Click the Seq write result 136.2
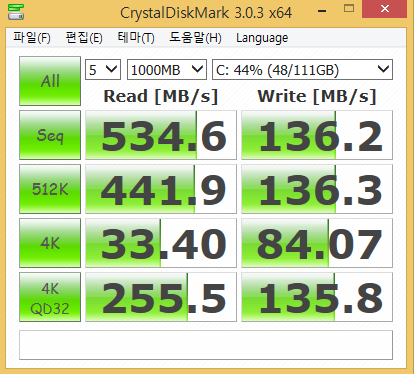Screen dimensions: 414x374 [x=317, y=135]
